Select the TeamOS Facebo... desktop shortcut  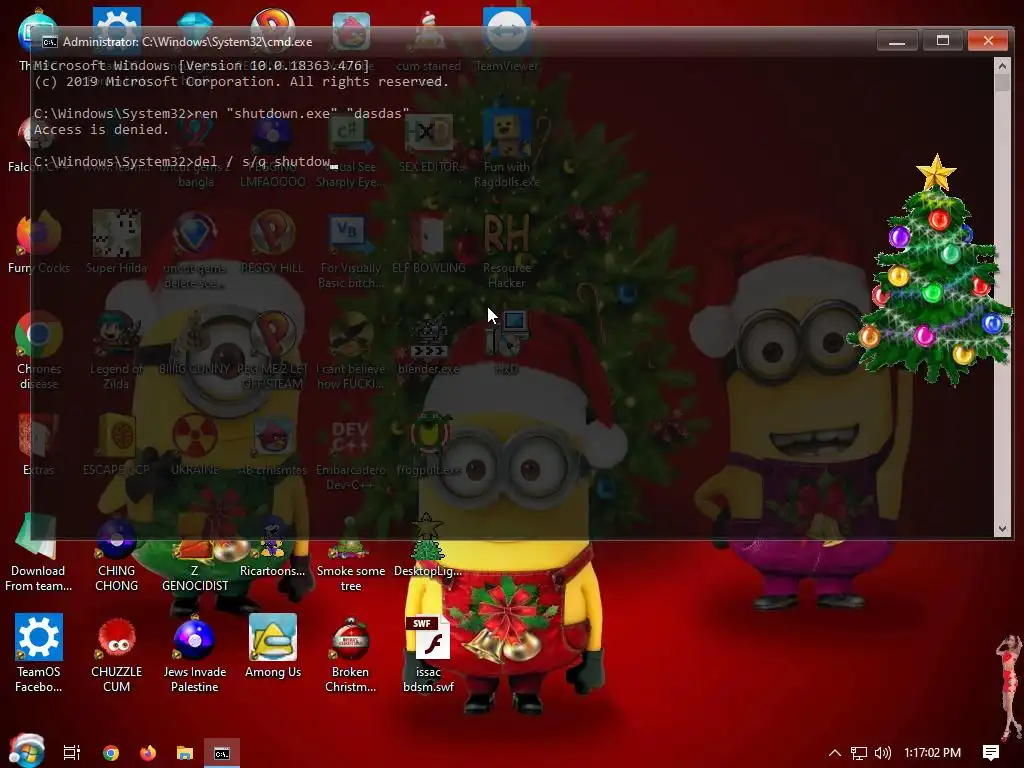point(39,653)
